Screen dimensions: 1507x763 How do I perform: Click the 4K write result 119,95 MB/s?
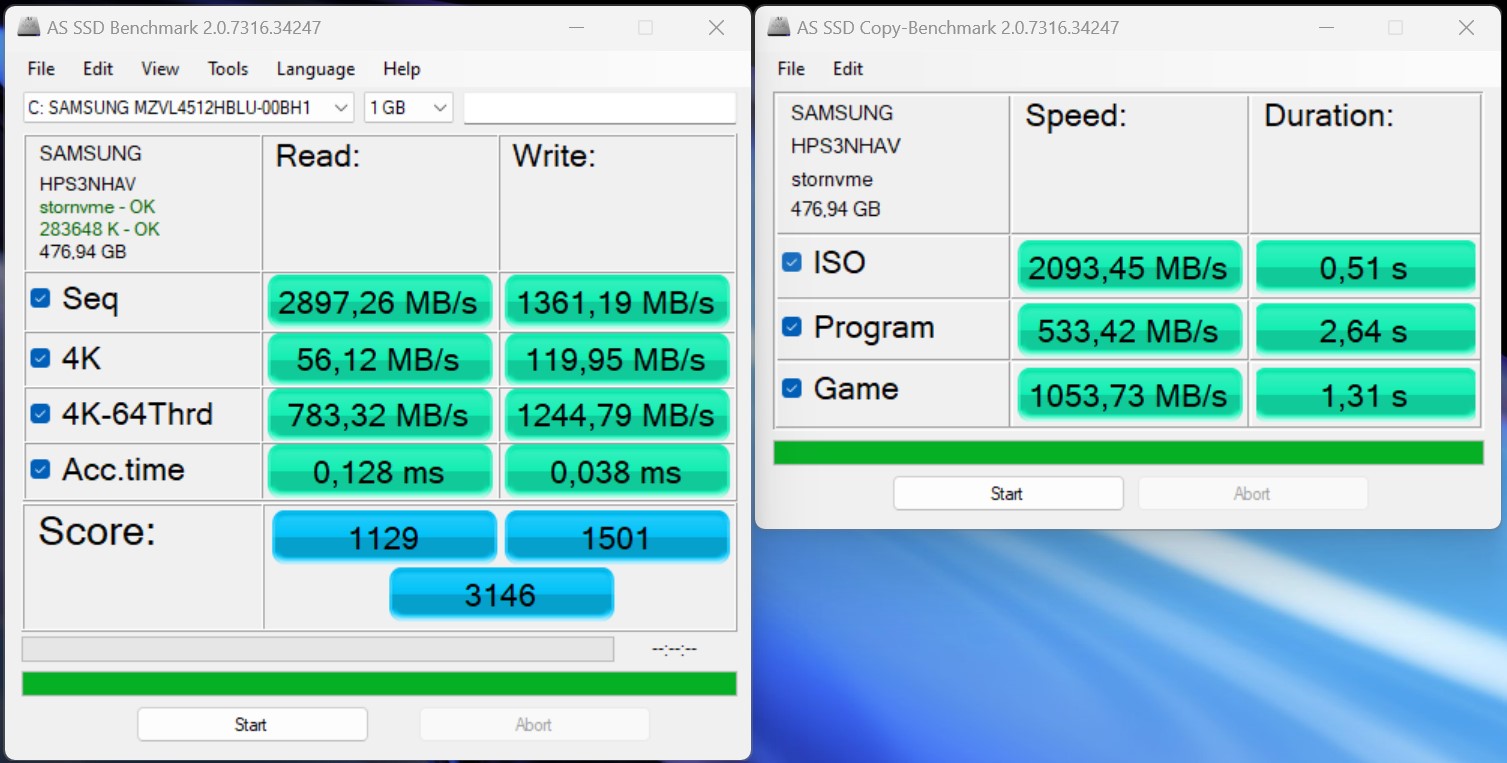coord(617,359)
